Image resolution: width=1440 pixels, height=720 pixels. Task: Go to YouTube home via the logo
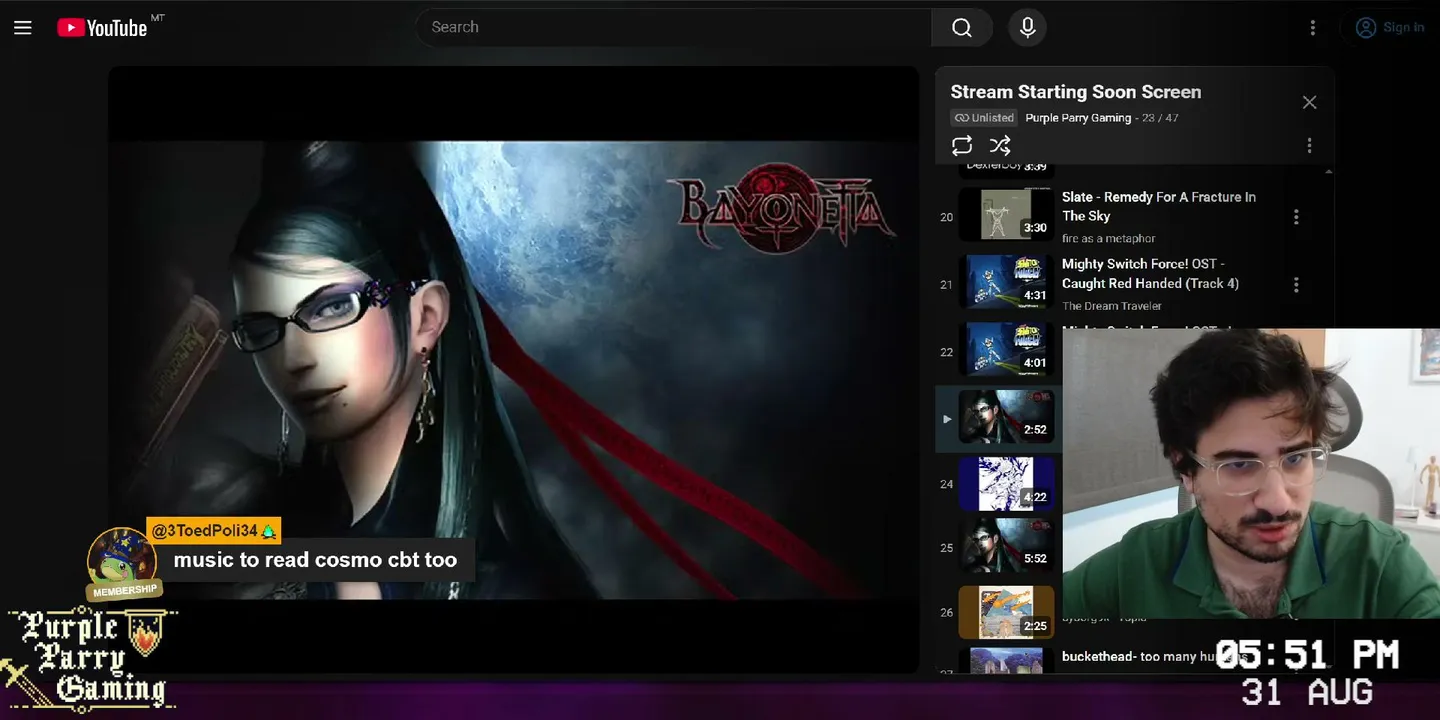102,28
